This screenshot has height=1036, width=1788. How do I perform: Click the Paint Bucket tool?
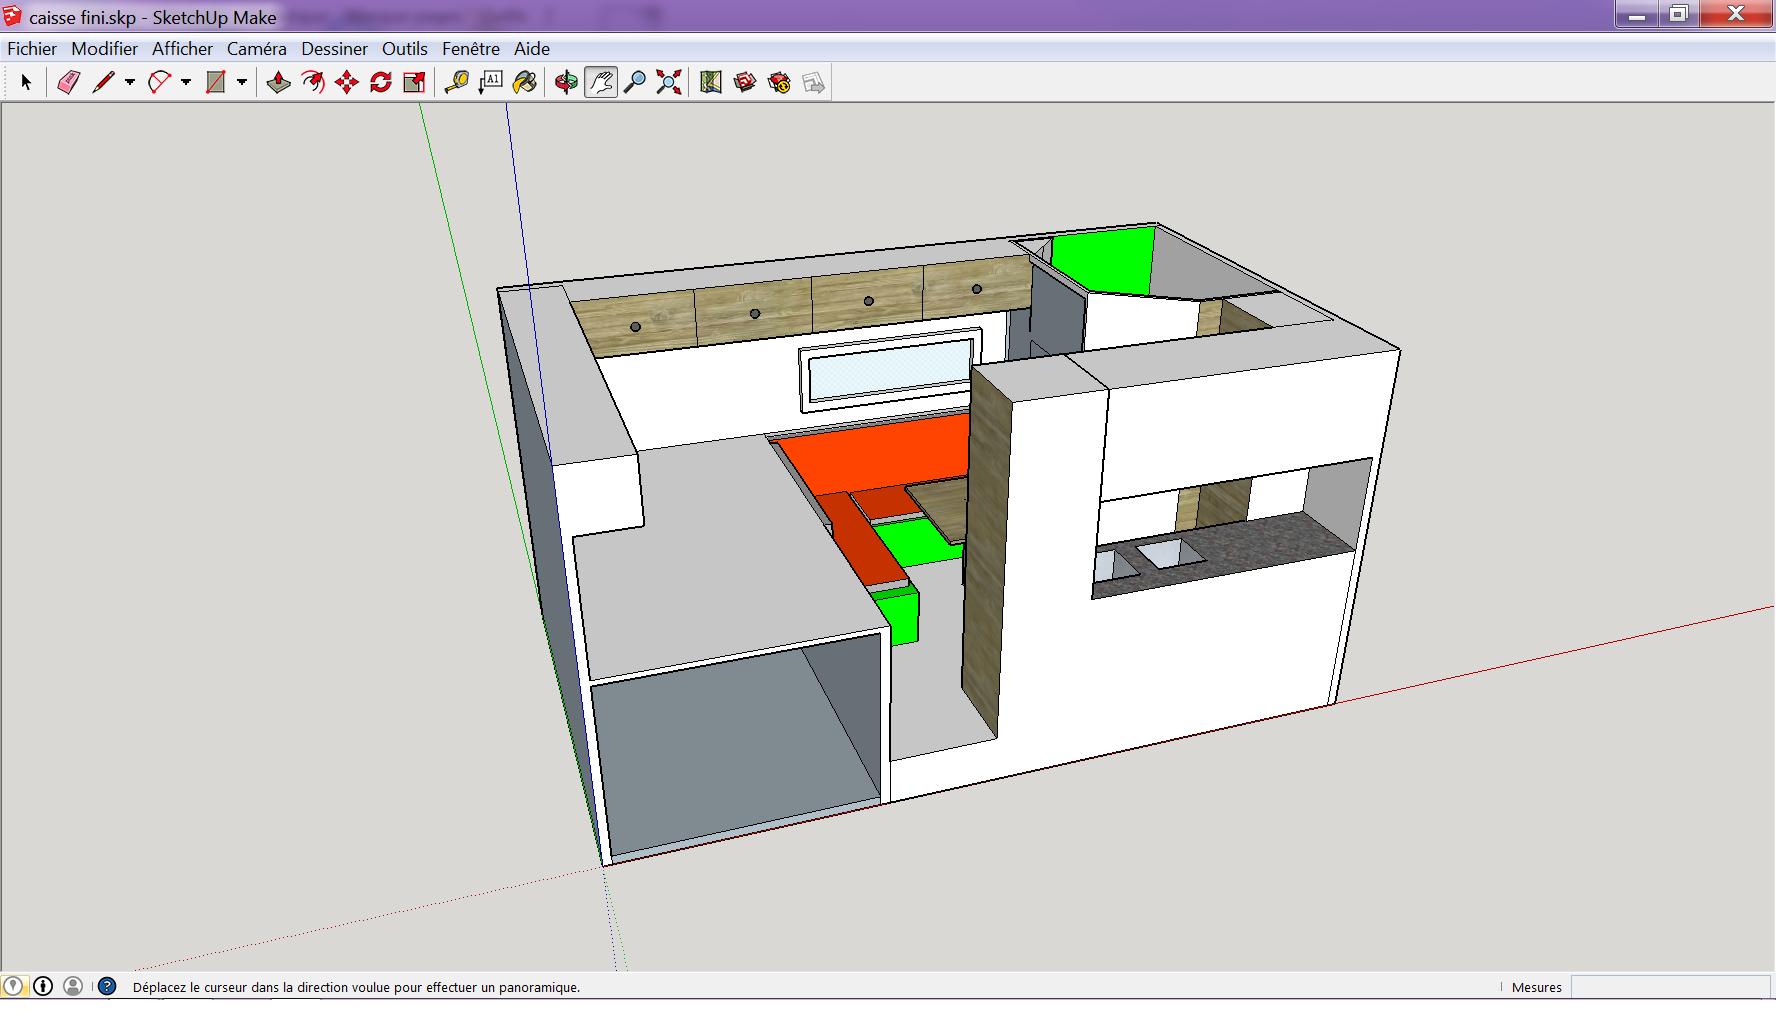coord(524,83)
